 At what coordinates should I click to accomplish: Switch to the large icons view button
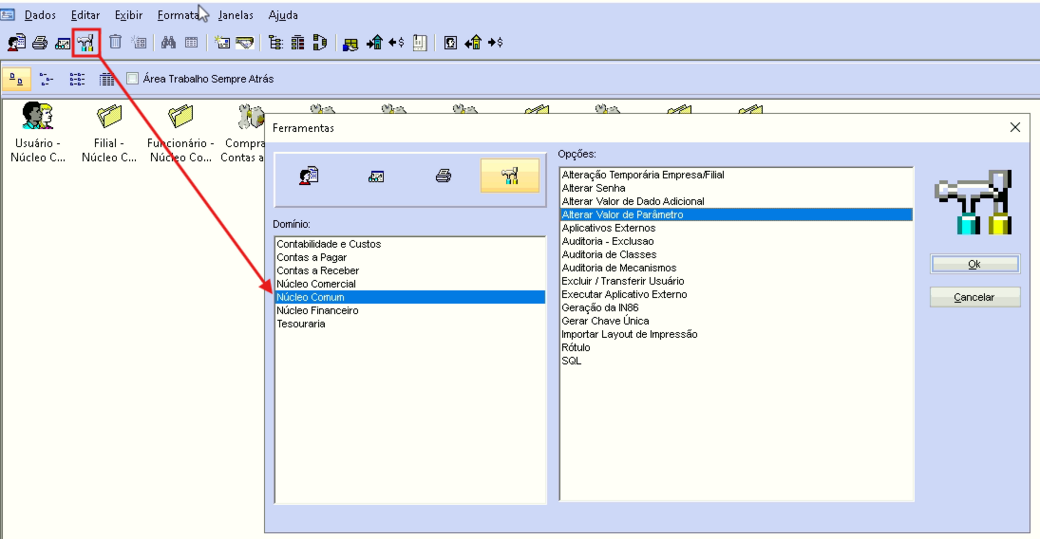coord(17,80)
